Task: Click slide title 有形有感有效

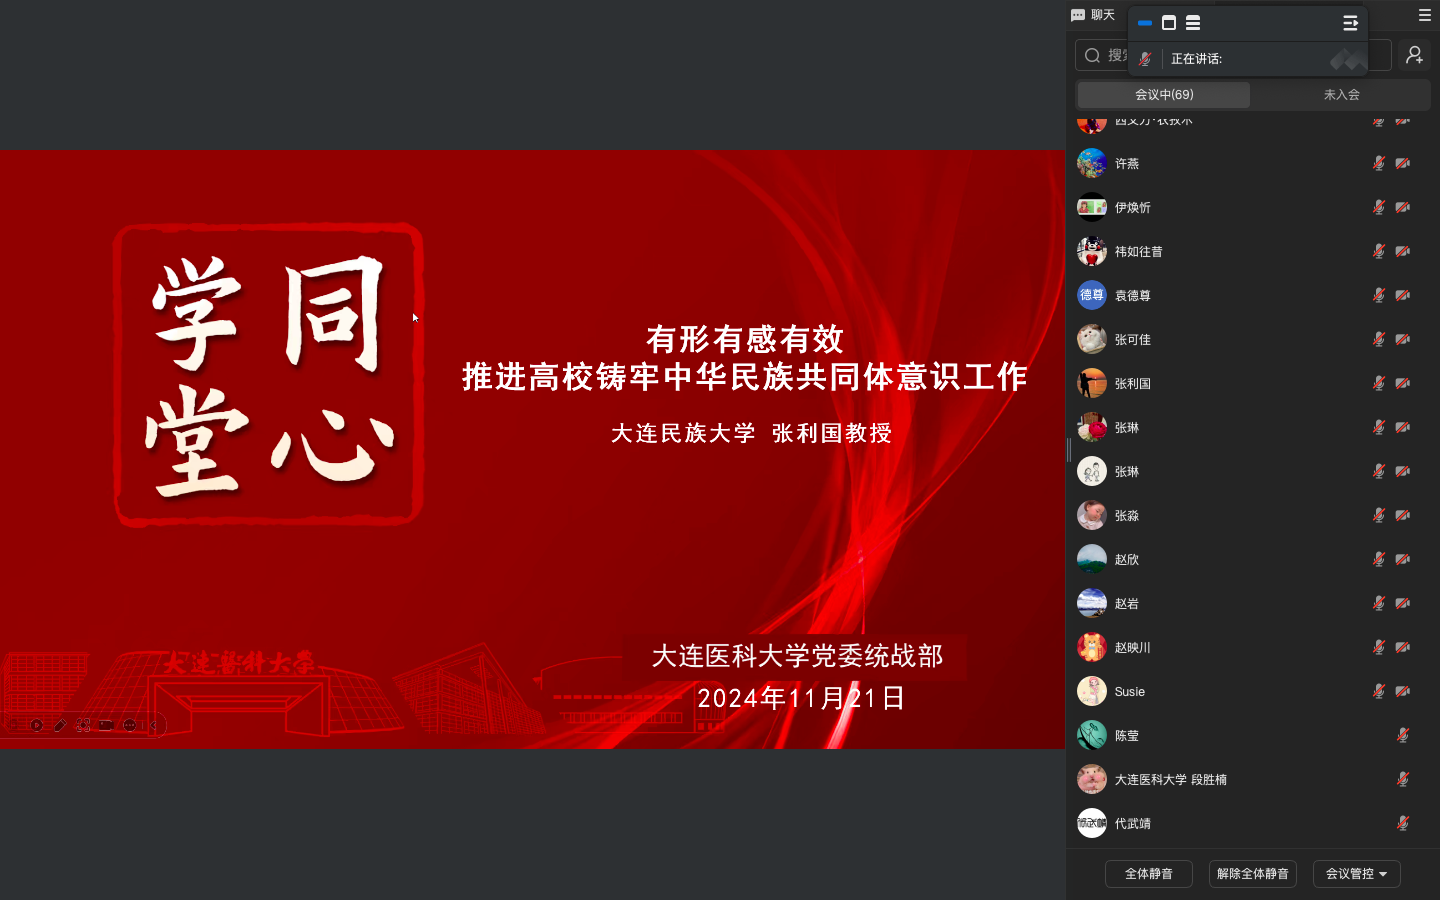Action: click(x=745, y=339)
